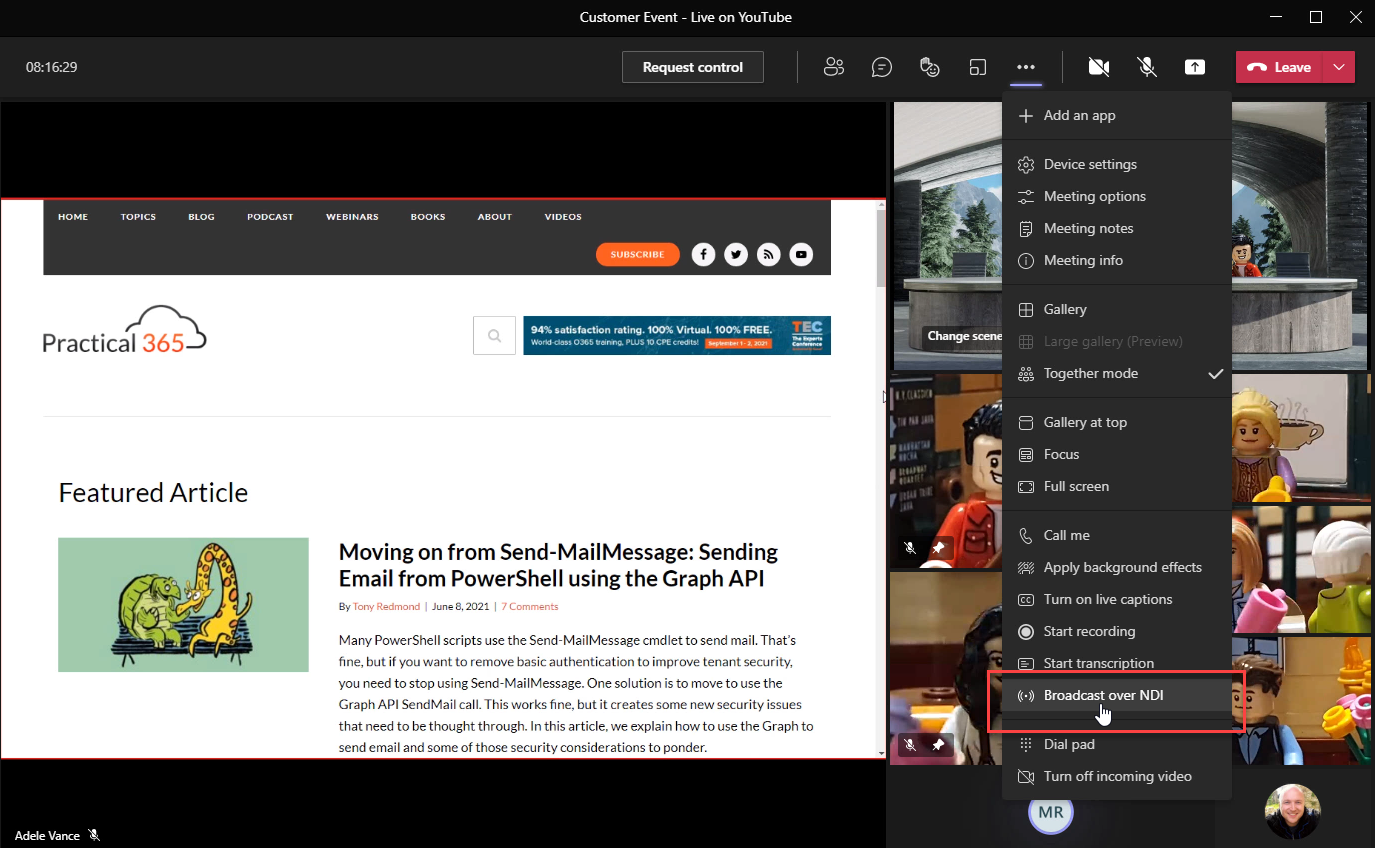Open the reactions picker
Screen dimensions: 1375x848
[929, 67]
